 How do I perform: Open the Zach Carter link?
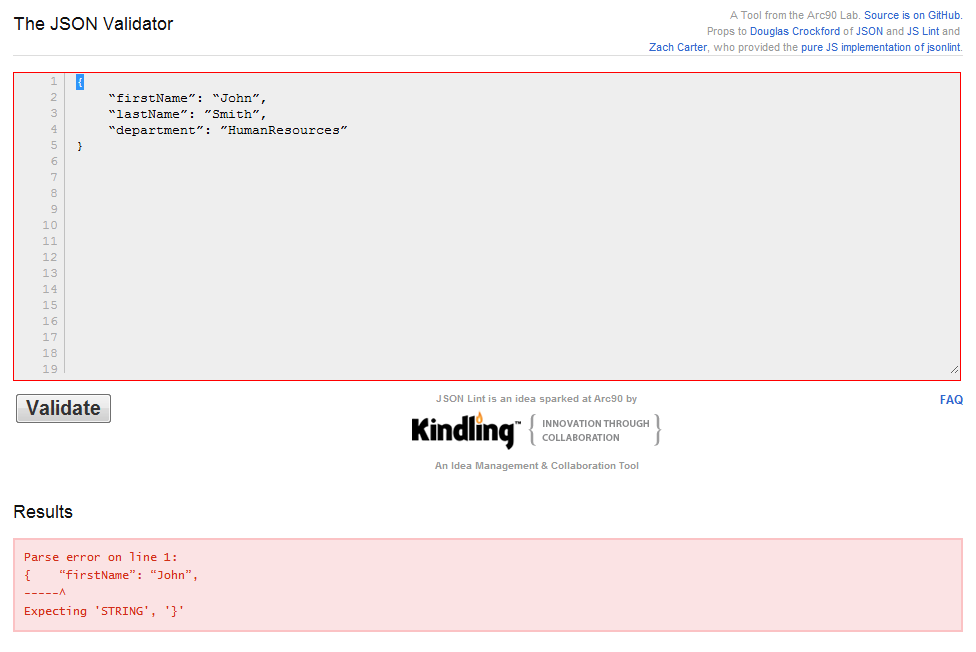click(x=677, y=47)
